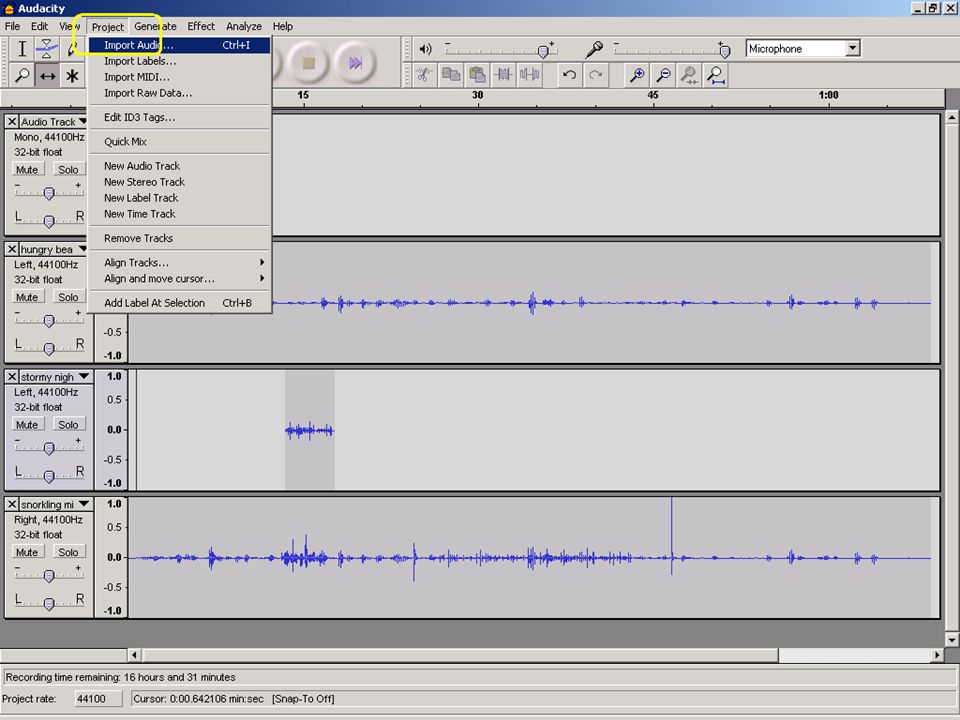Image resolution: width=960 pixels, height=720 pixels.
Task: Select the Envelope tool
Action: point(47,48)
